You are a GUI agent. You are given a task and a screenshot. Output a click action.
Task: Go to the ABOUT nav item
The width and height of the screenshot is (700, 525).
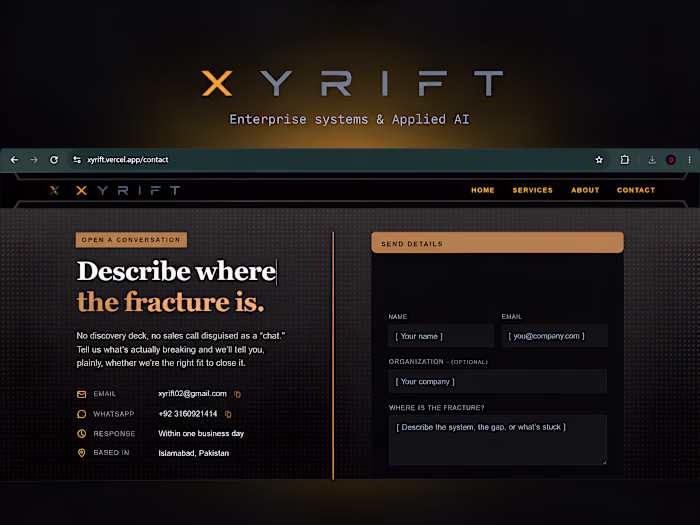point(585,190)
